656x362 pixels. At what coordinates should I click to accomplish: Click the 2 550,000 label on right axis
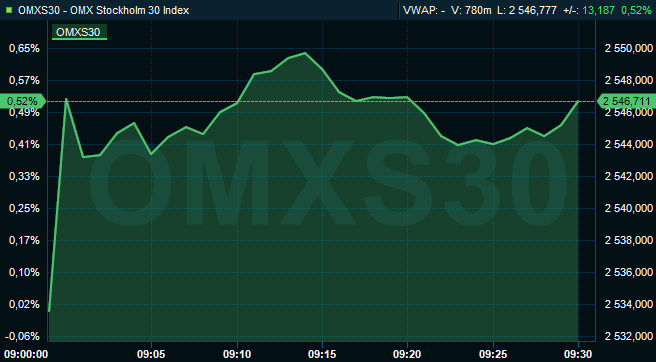point(629,48)
